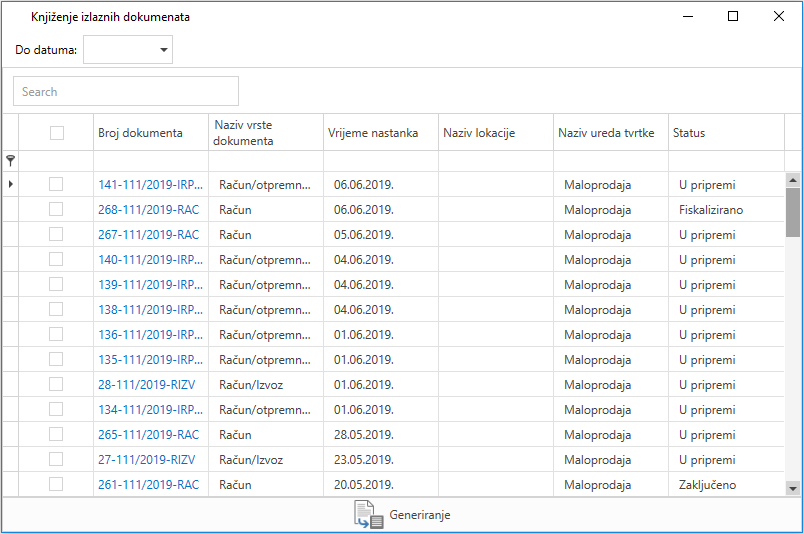Screen dimensions: 804x534
Task: Check the box for 268-111/2019-RAC row
Action: click(x=56, y=209)
